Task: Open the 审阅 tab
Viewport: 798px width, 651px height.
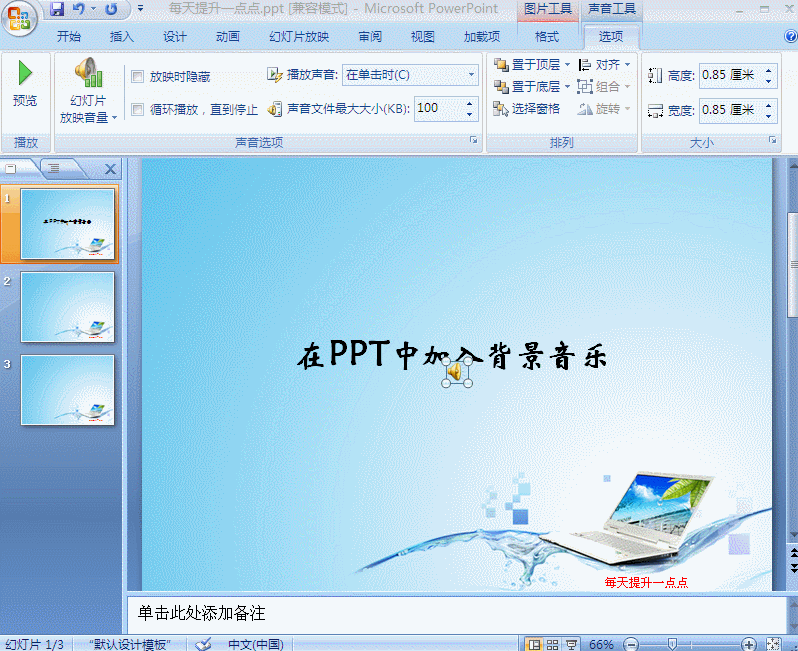Action: (x=370, y=36)
